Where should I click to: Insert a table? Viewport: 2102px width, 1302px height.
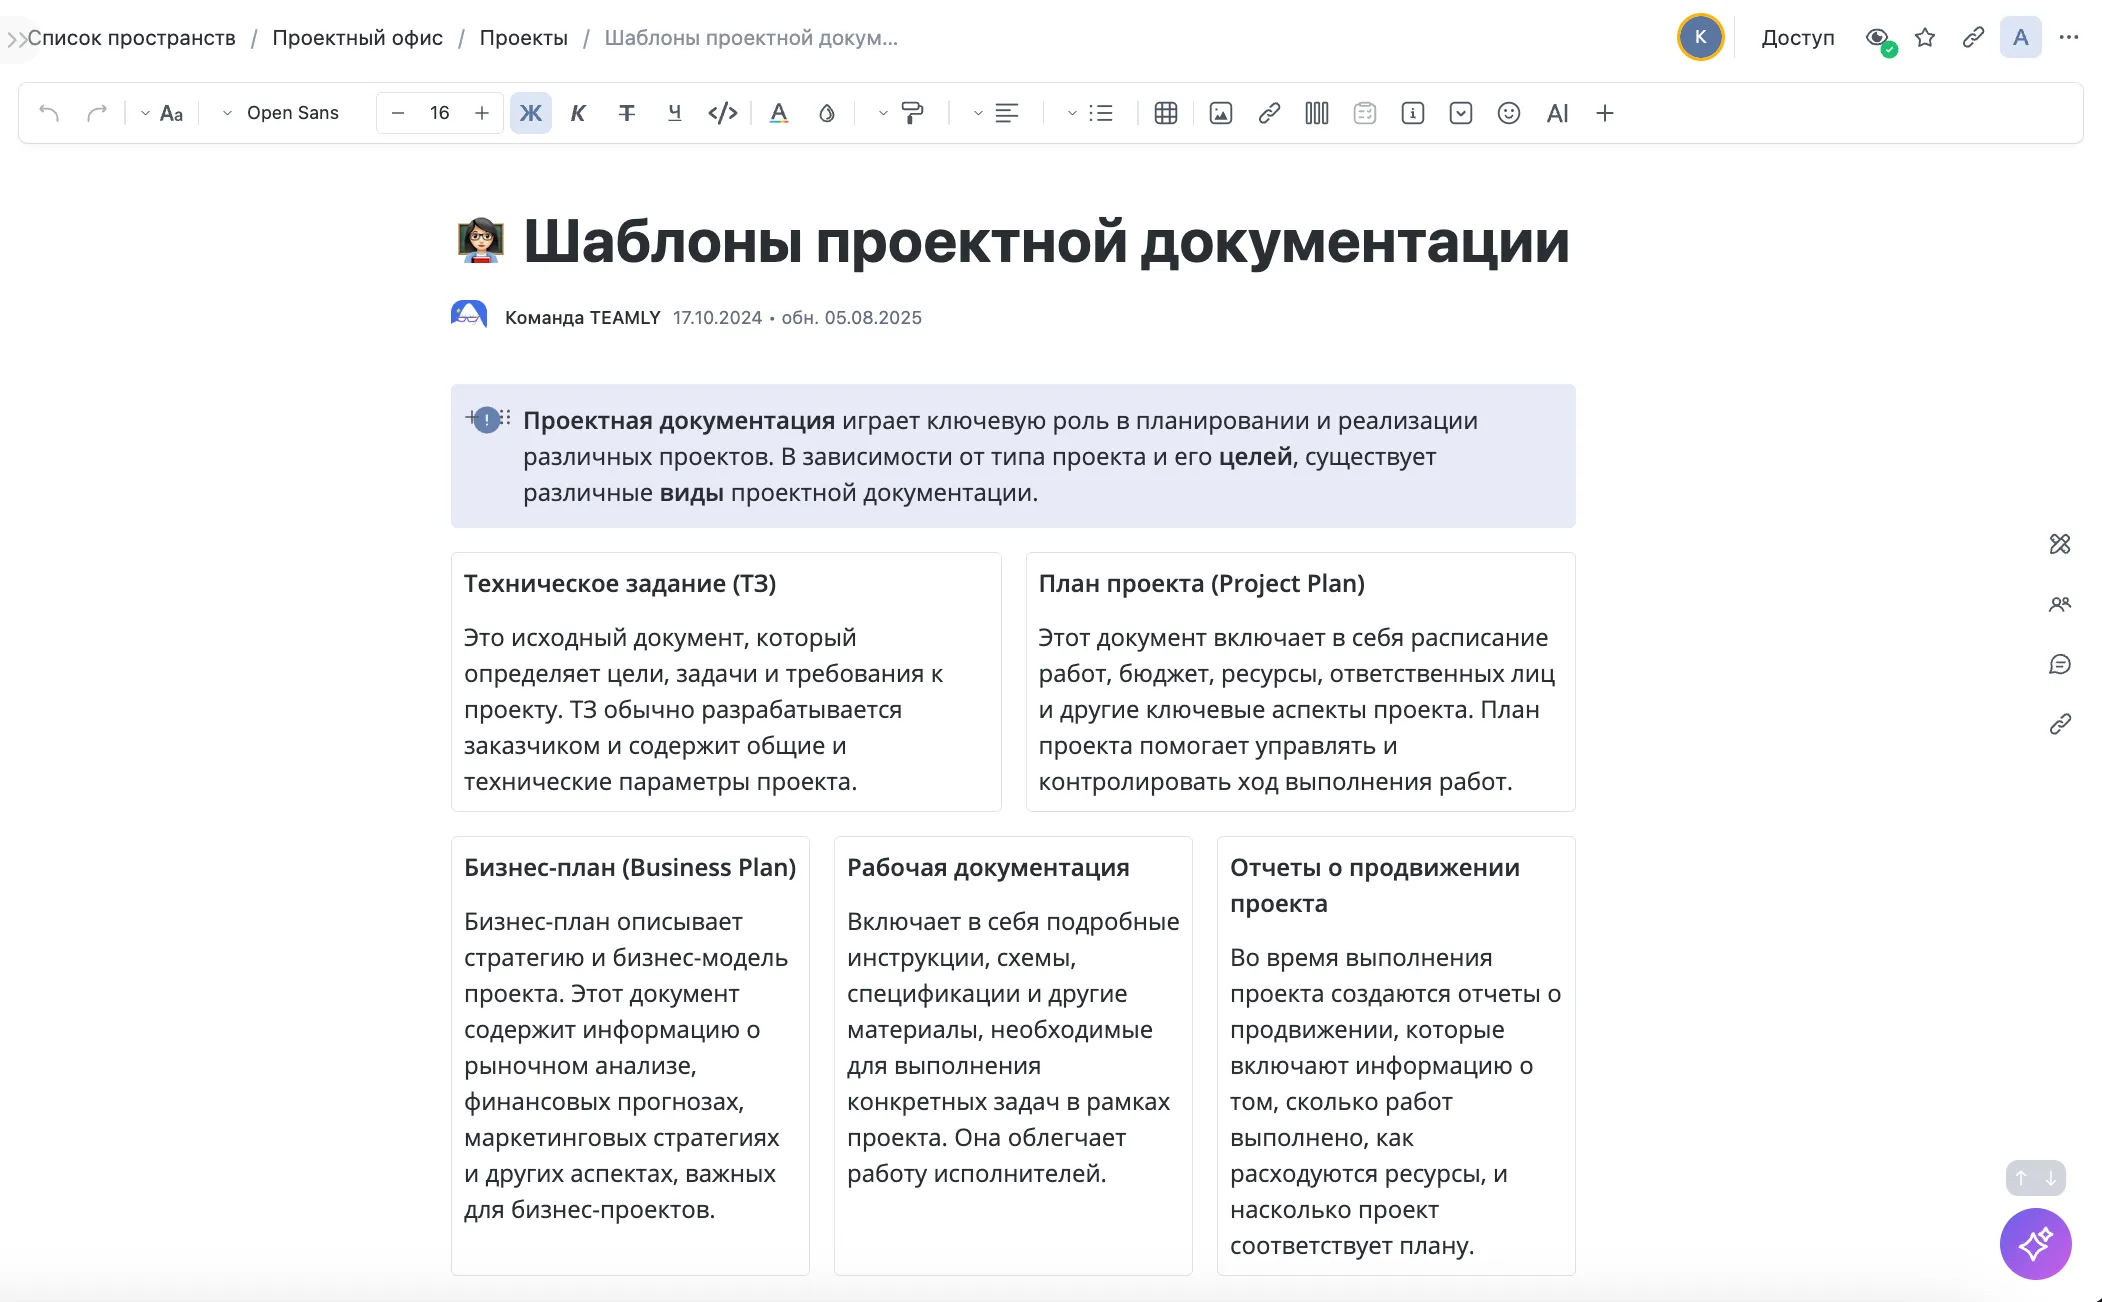tap(1166, 113)
